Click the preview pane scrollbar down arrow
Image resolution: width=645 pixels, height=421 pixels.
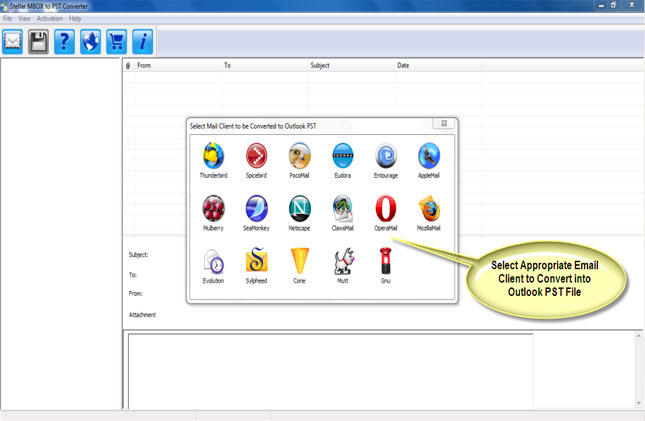pos(639,403)
